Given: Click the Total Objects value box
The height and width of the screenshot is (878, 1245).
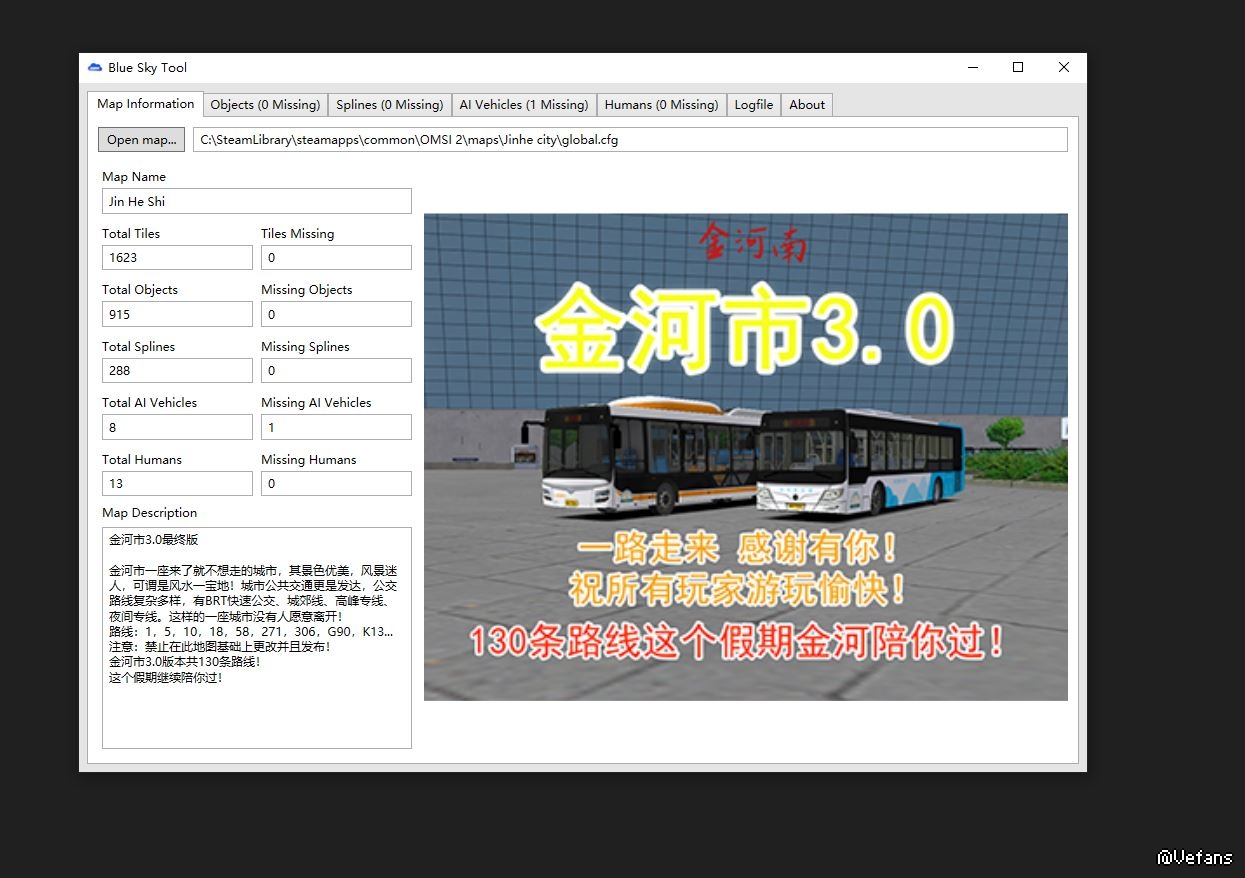Looking at the screenshot, I should [177, 315].
